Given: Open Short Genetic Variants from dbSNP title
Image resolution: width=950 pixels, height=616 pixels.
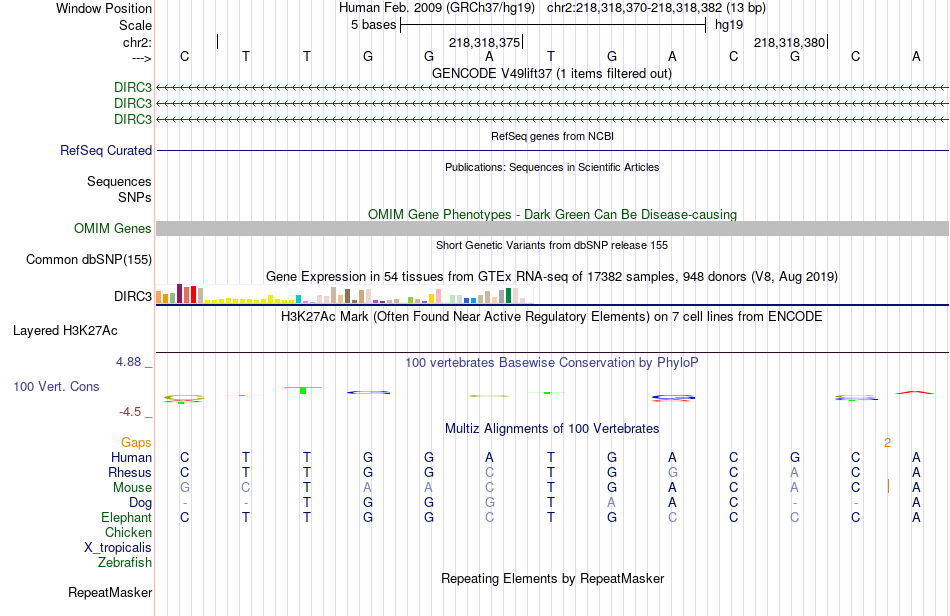Looking at the screenshot, I should click(552, 245).
